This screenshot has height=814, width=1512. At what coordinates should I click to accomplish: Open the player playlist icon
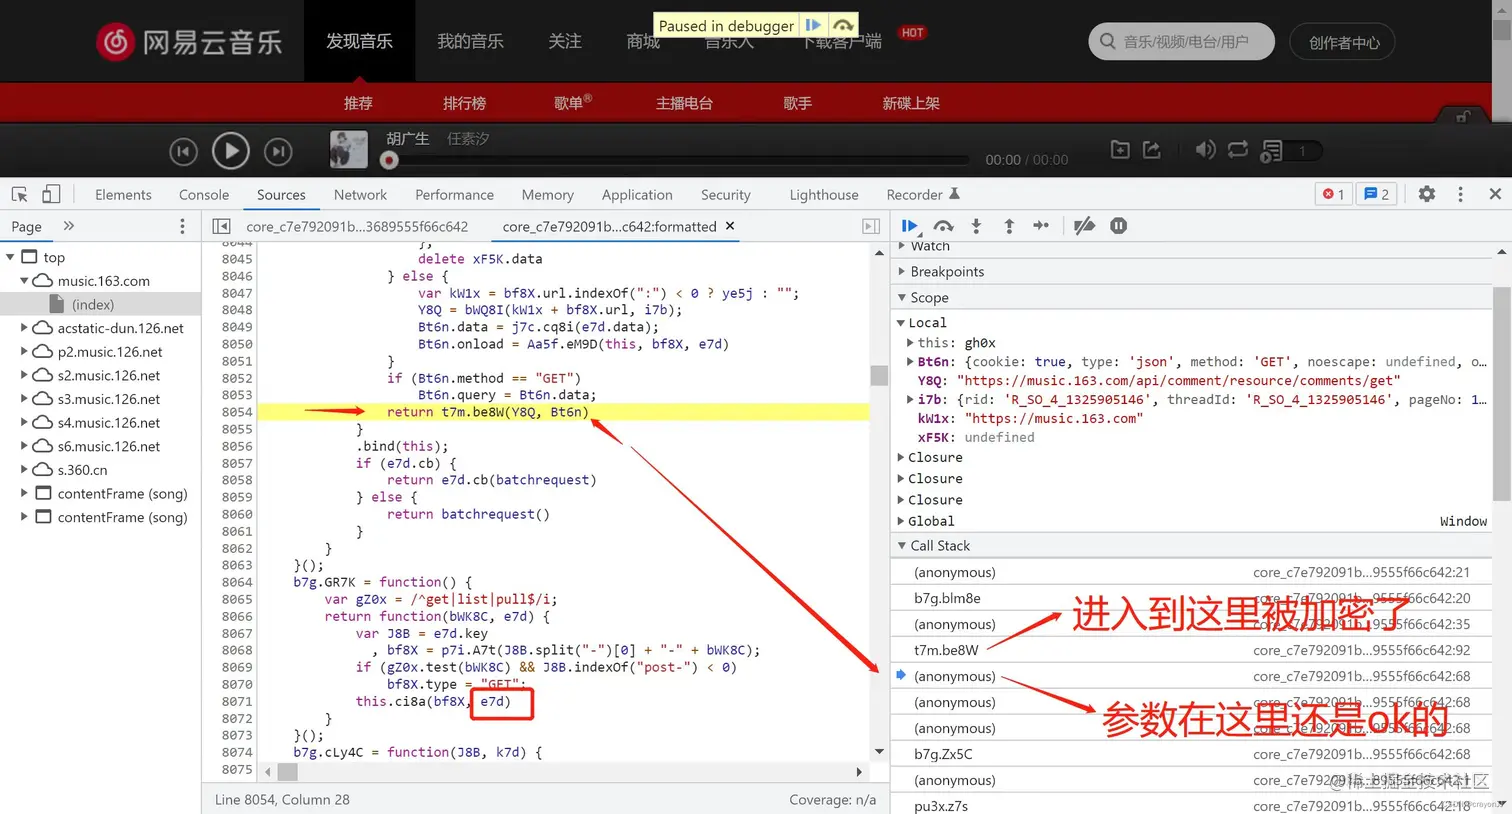(x=1272, y=151)
